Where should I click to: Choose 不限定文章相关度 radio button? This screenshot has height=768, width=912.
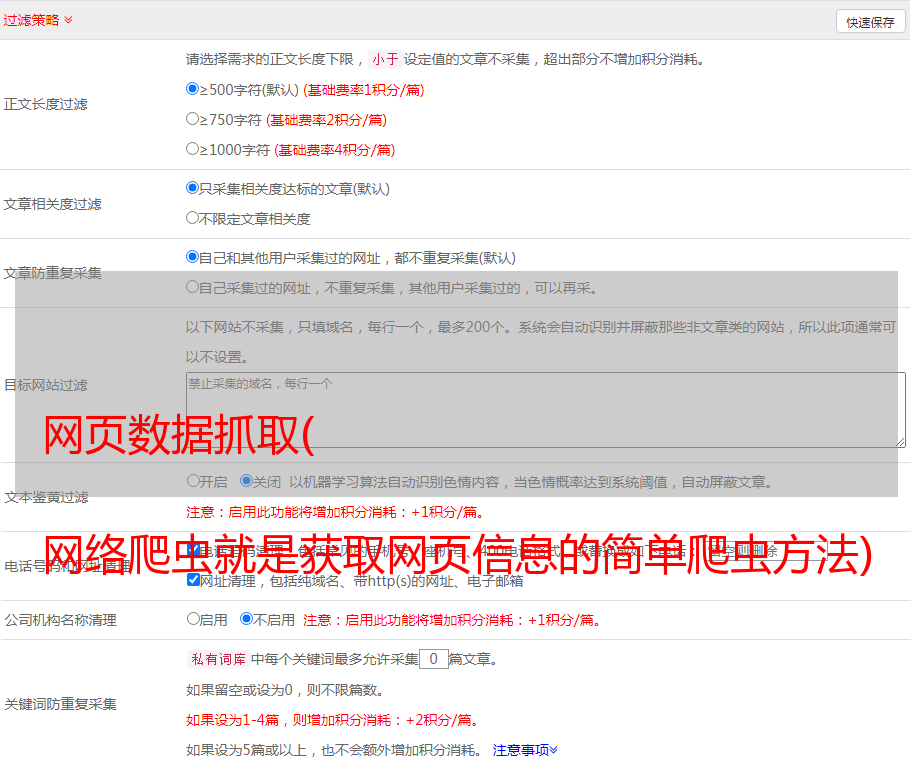192,218
